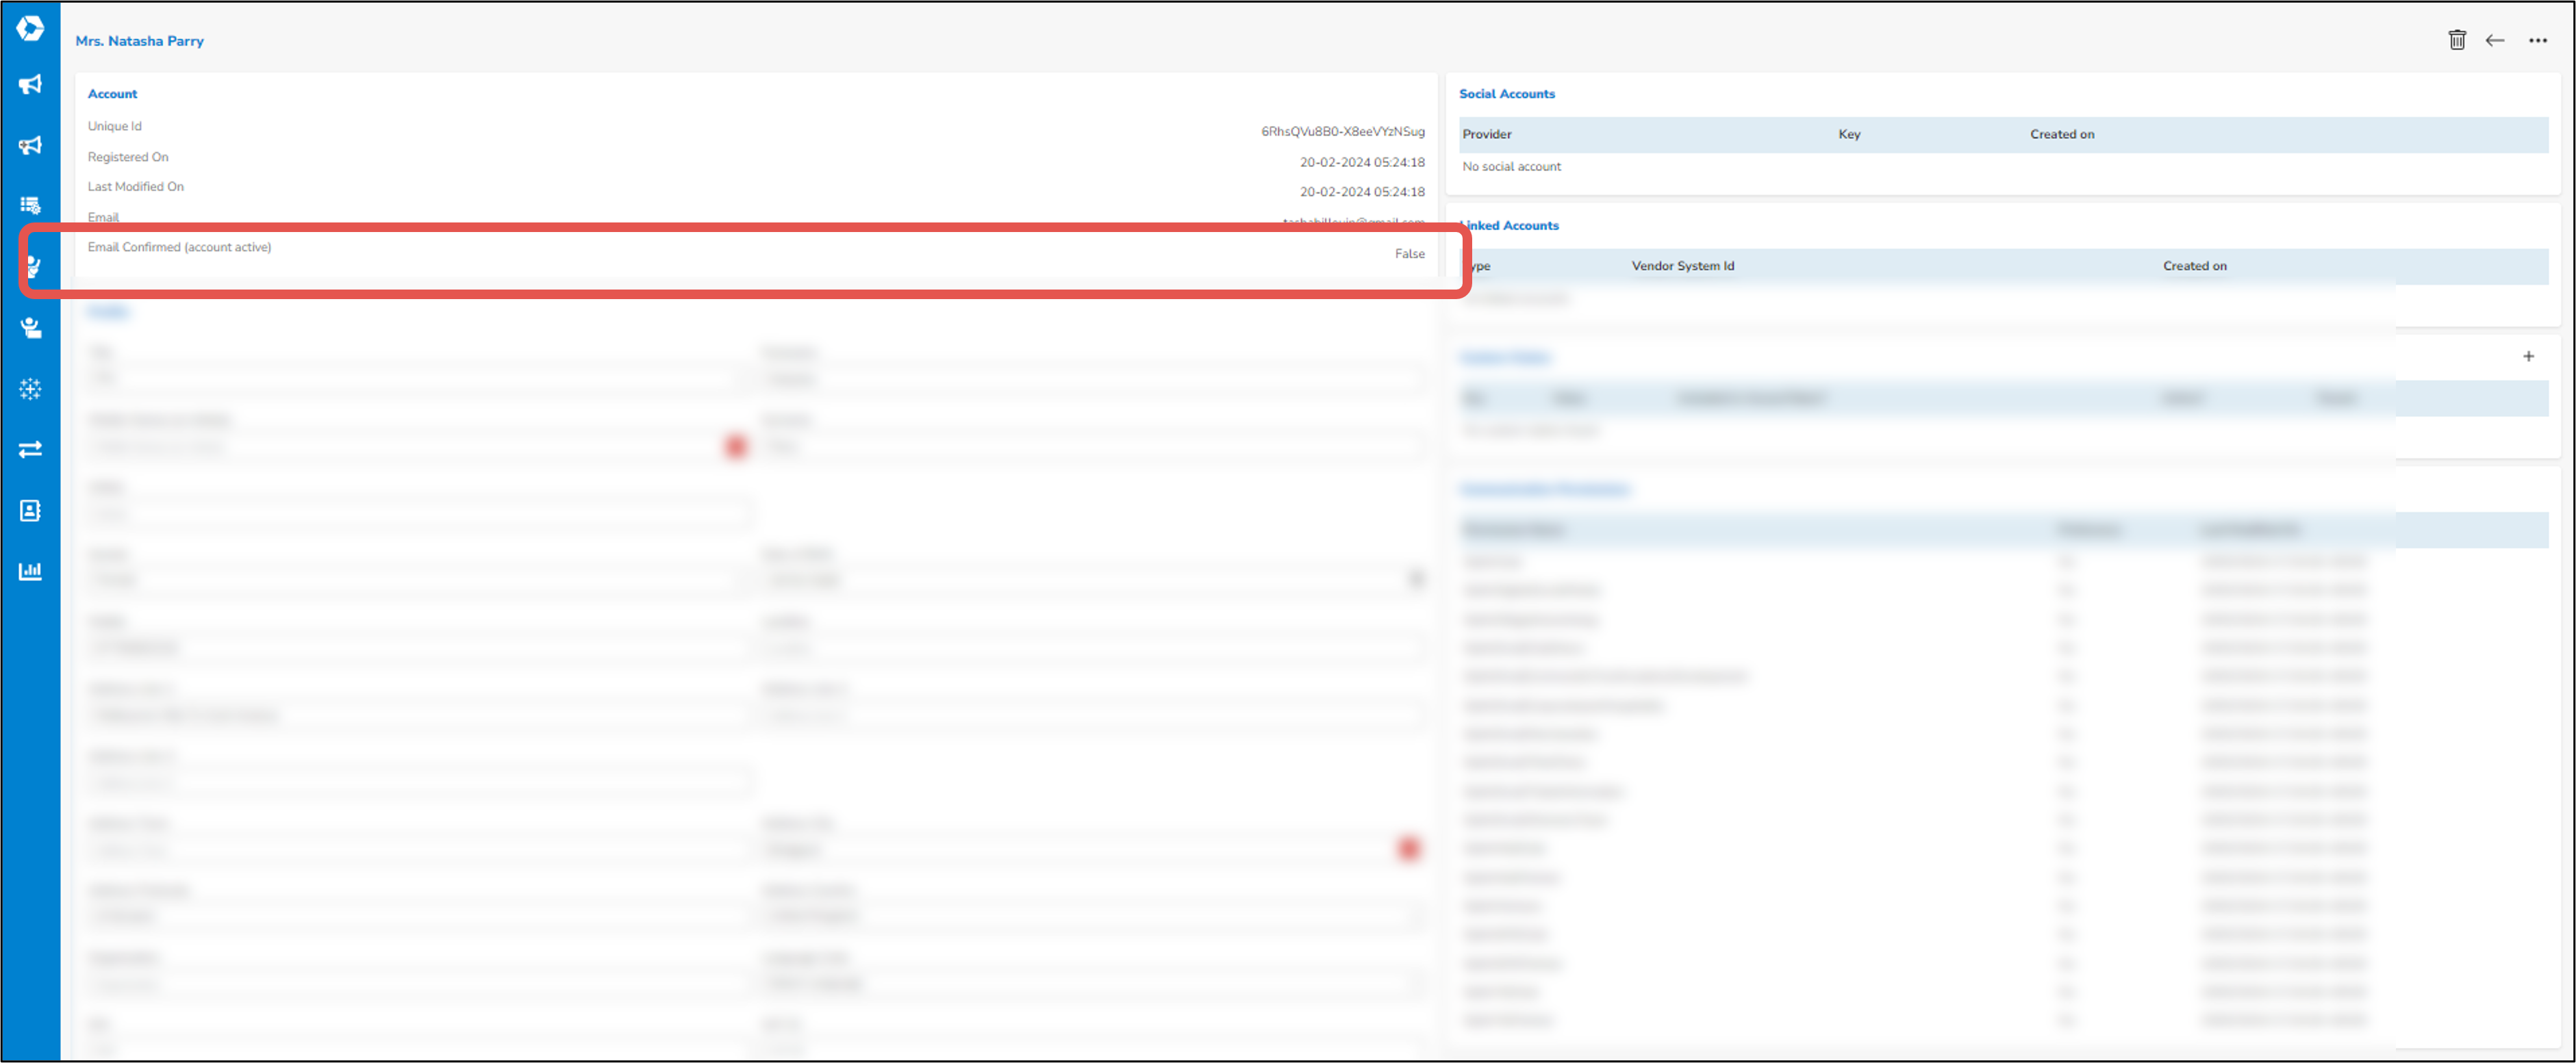This screenshot has width=2576, height=1063.
Task: Click Created on header in Linked Accounts
Action: (x=2195, y=266)
